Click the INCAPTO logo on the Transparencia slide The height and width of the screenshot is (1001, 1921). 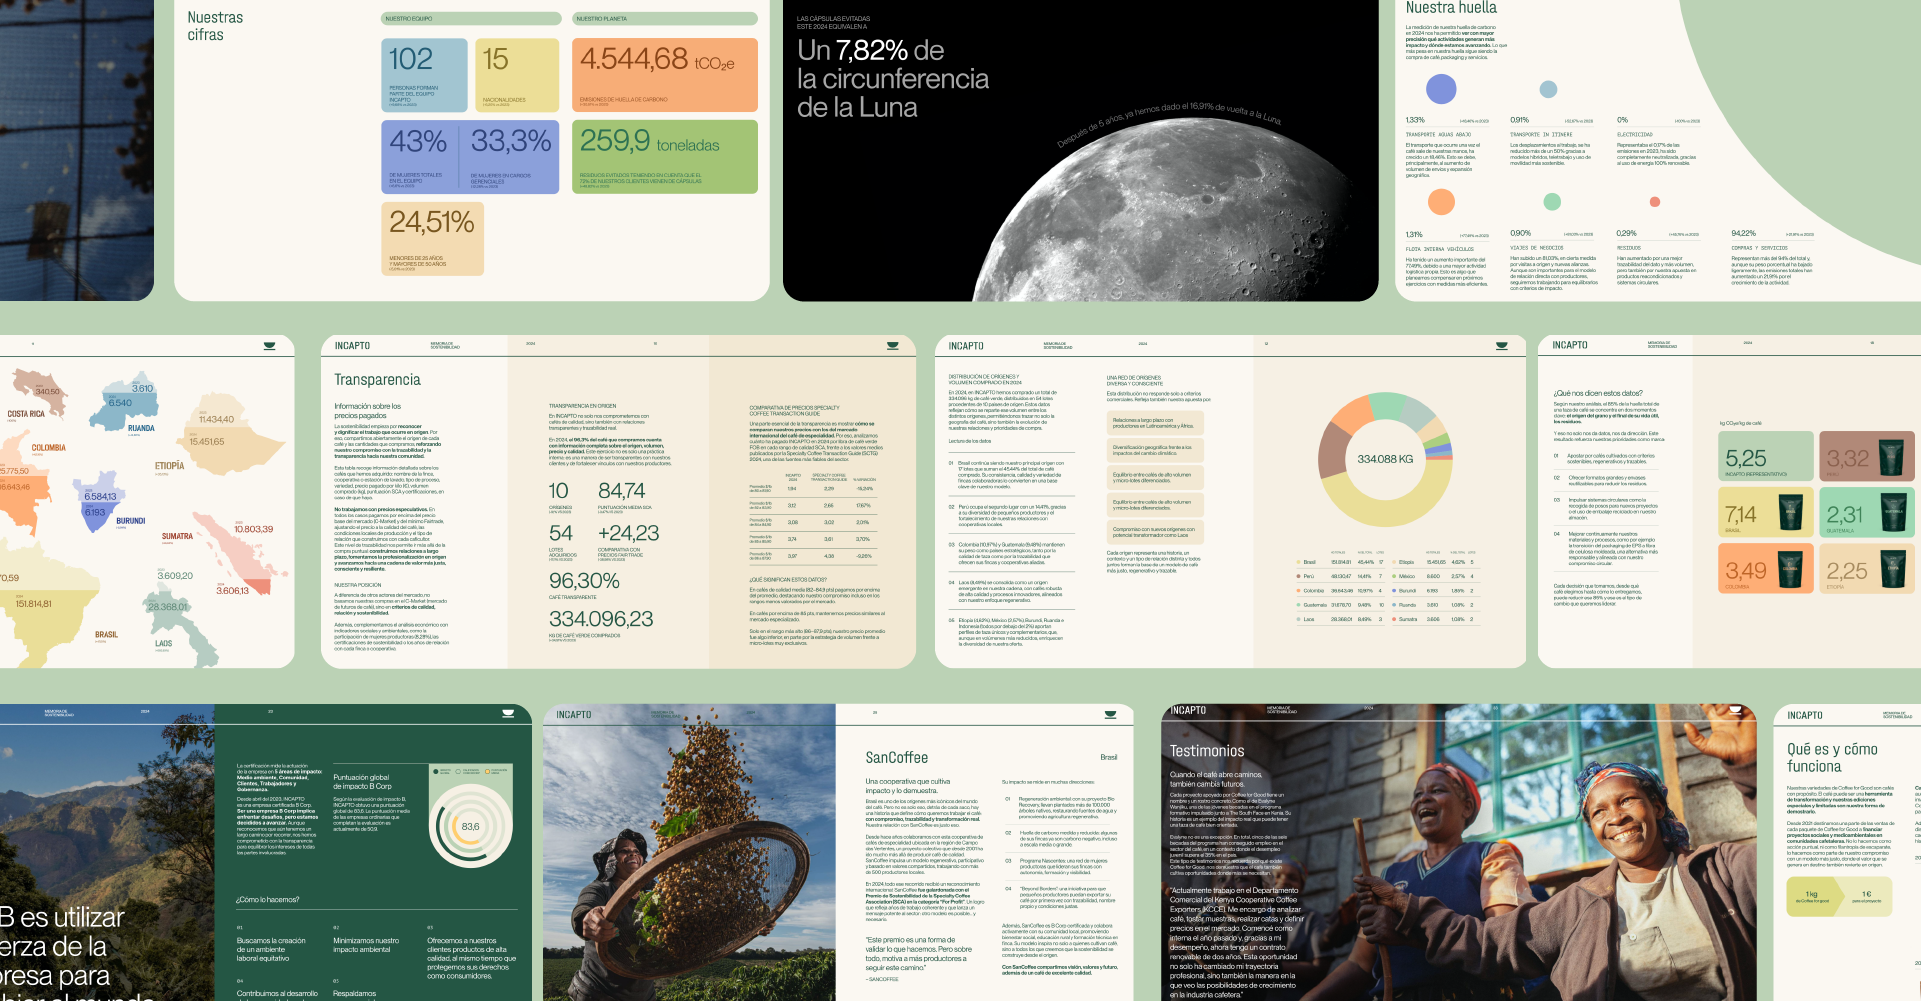(352, 346)
